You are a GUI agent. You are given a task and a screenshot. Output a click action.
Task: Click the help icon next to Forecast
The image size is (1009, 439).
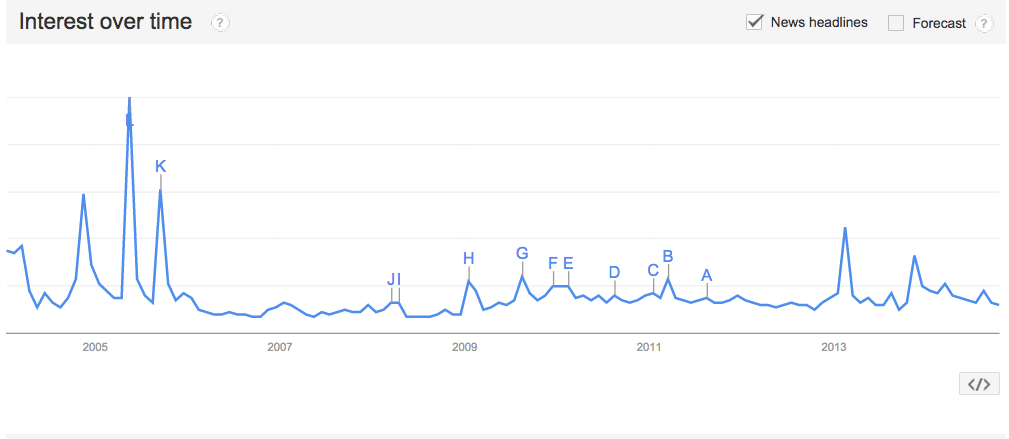pos(984,23)
